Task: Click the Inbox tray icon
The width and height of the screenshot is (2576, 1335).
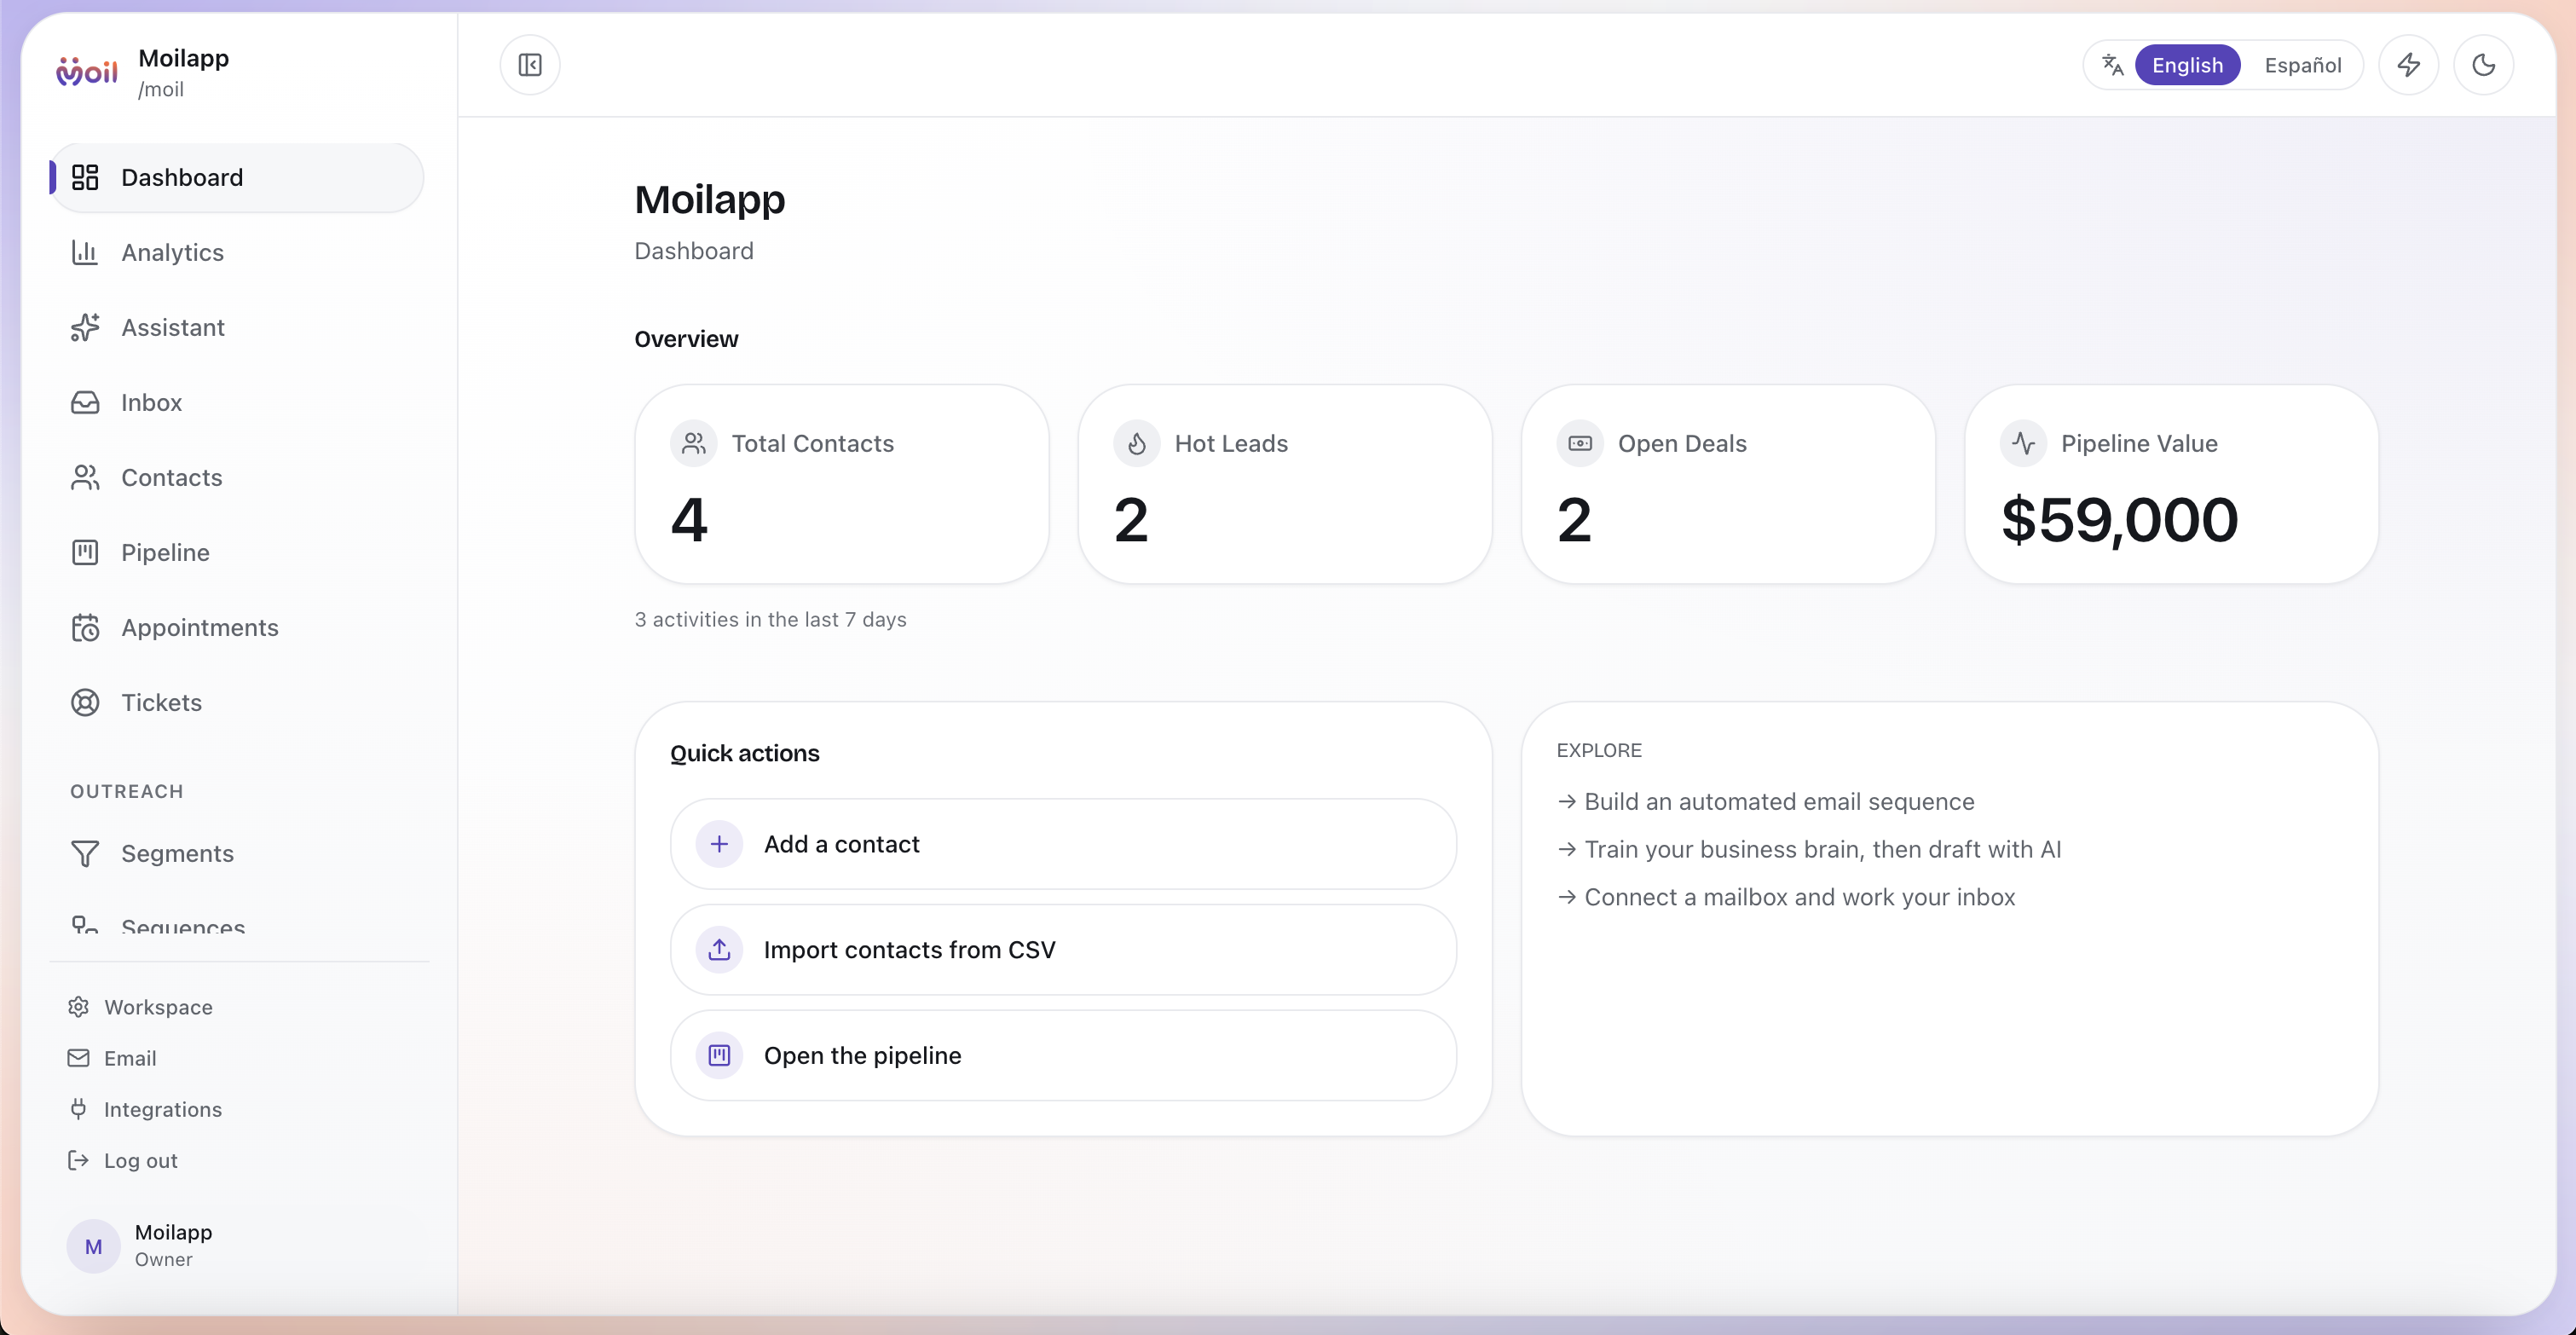Action: click(85, 402)
